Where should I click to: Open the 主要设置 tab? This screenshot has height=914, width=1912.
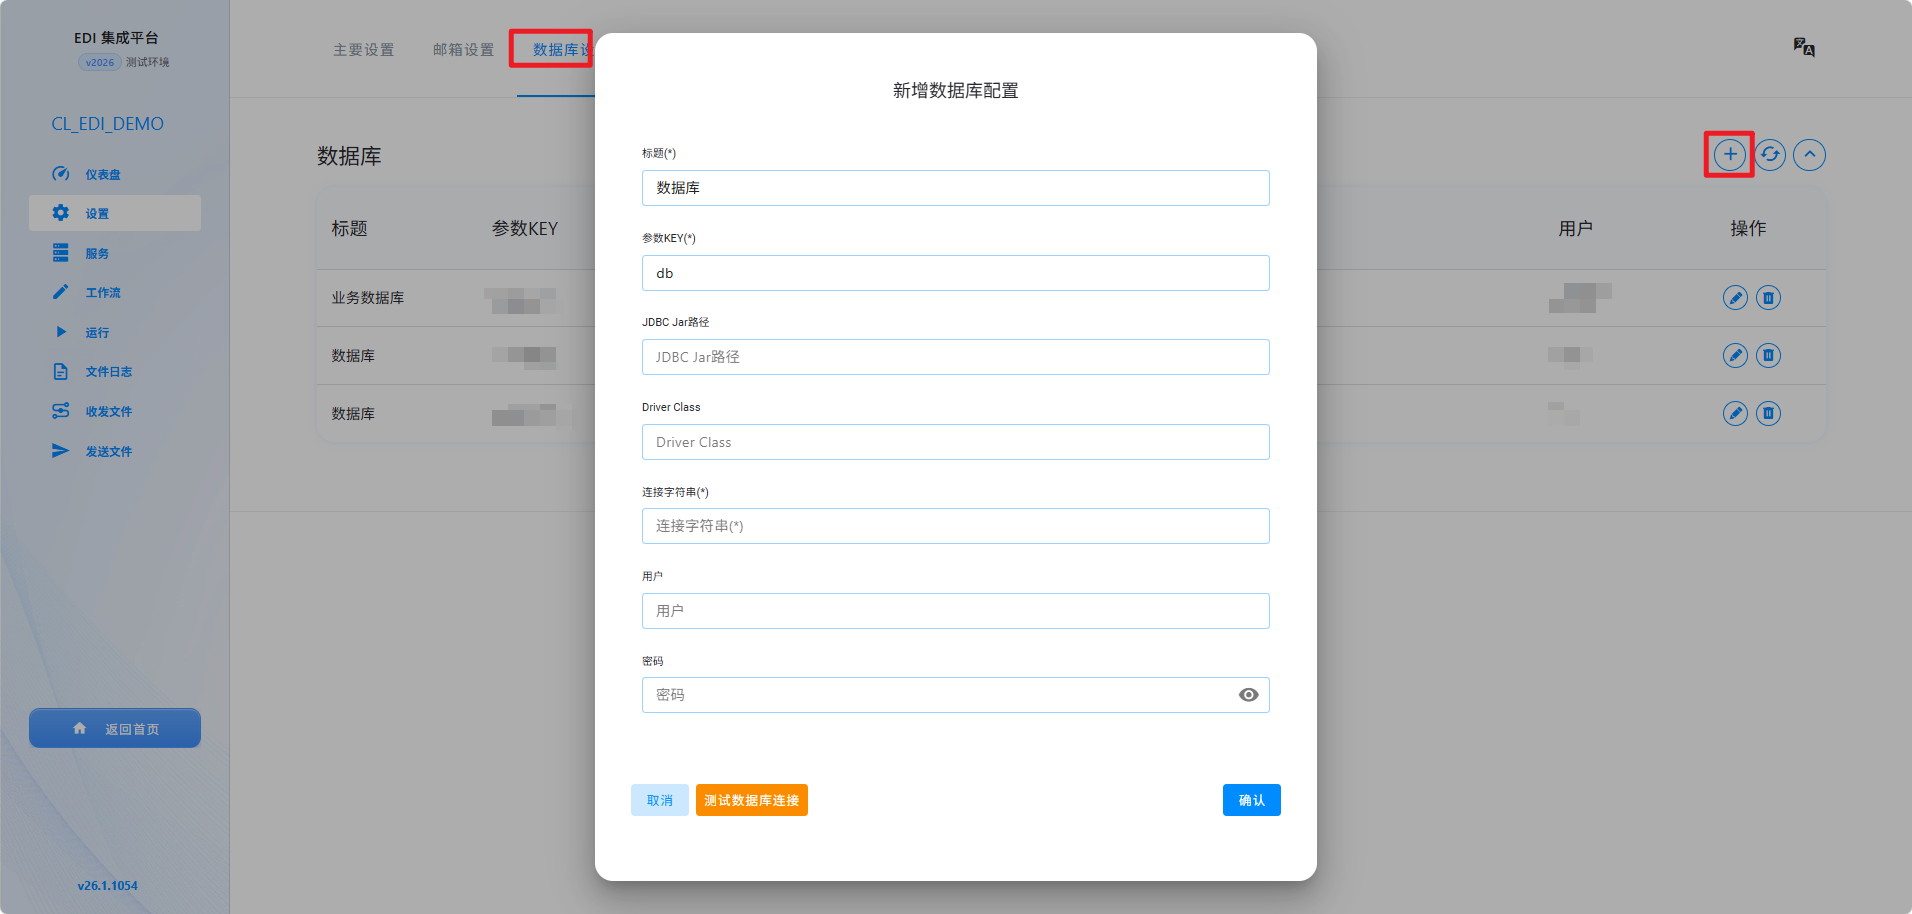[364, 50]
